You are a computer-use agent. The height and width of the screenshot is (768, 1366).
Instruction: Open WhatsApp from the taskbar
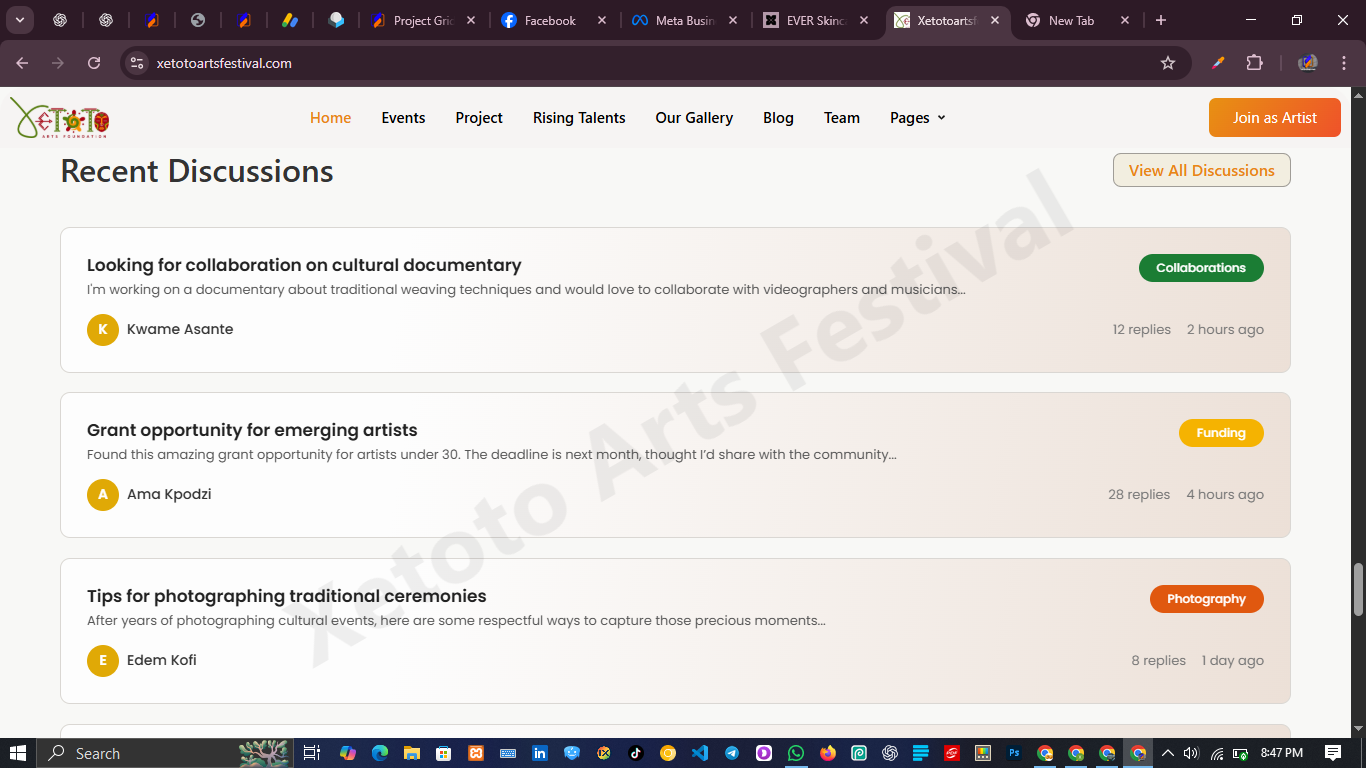click(x=795, y=752)
